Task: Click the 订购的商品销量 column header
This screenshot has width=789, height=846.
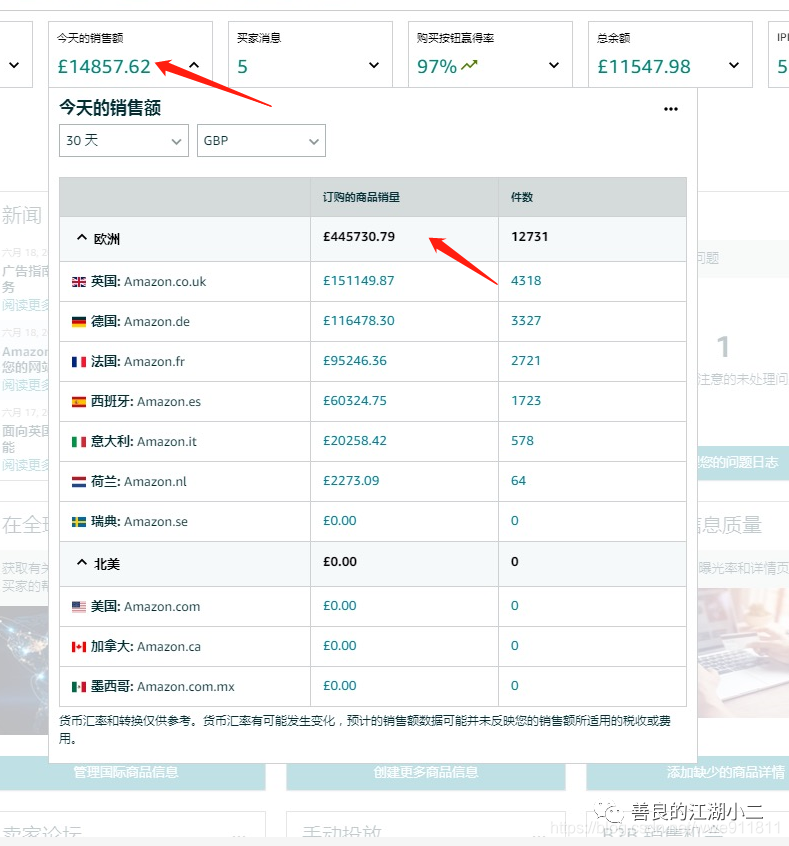Action: pos(361,197)
